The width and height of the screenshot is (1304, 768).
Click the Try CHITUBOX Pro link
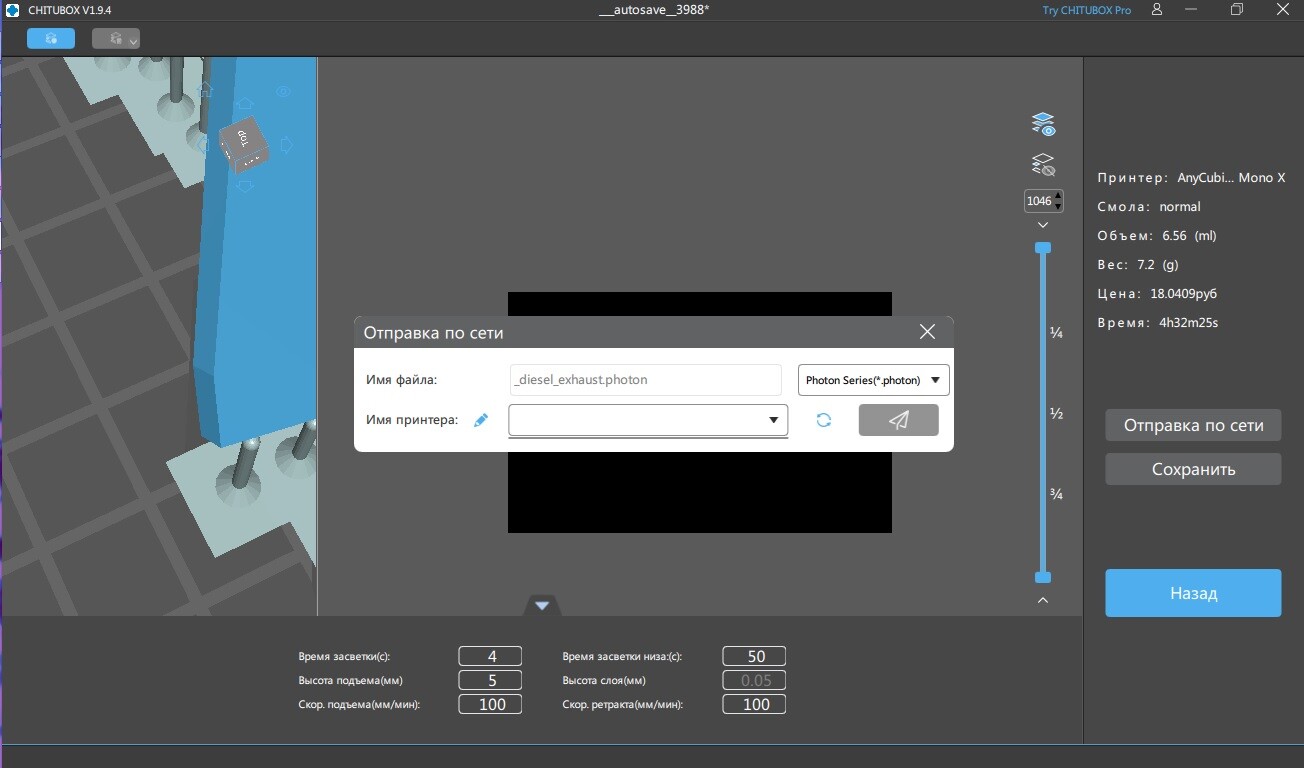click(1086, 10)
